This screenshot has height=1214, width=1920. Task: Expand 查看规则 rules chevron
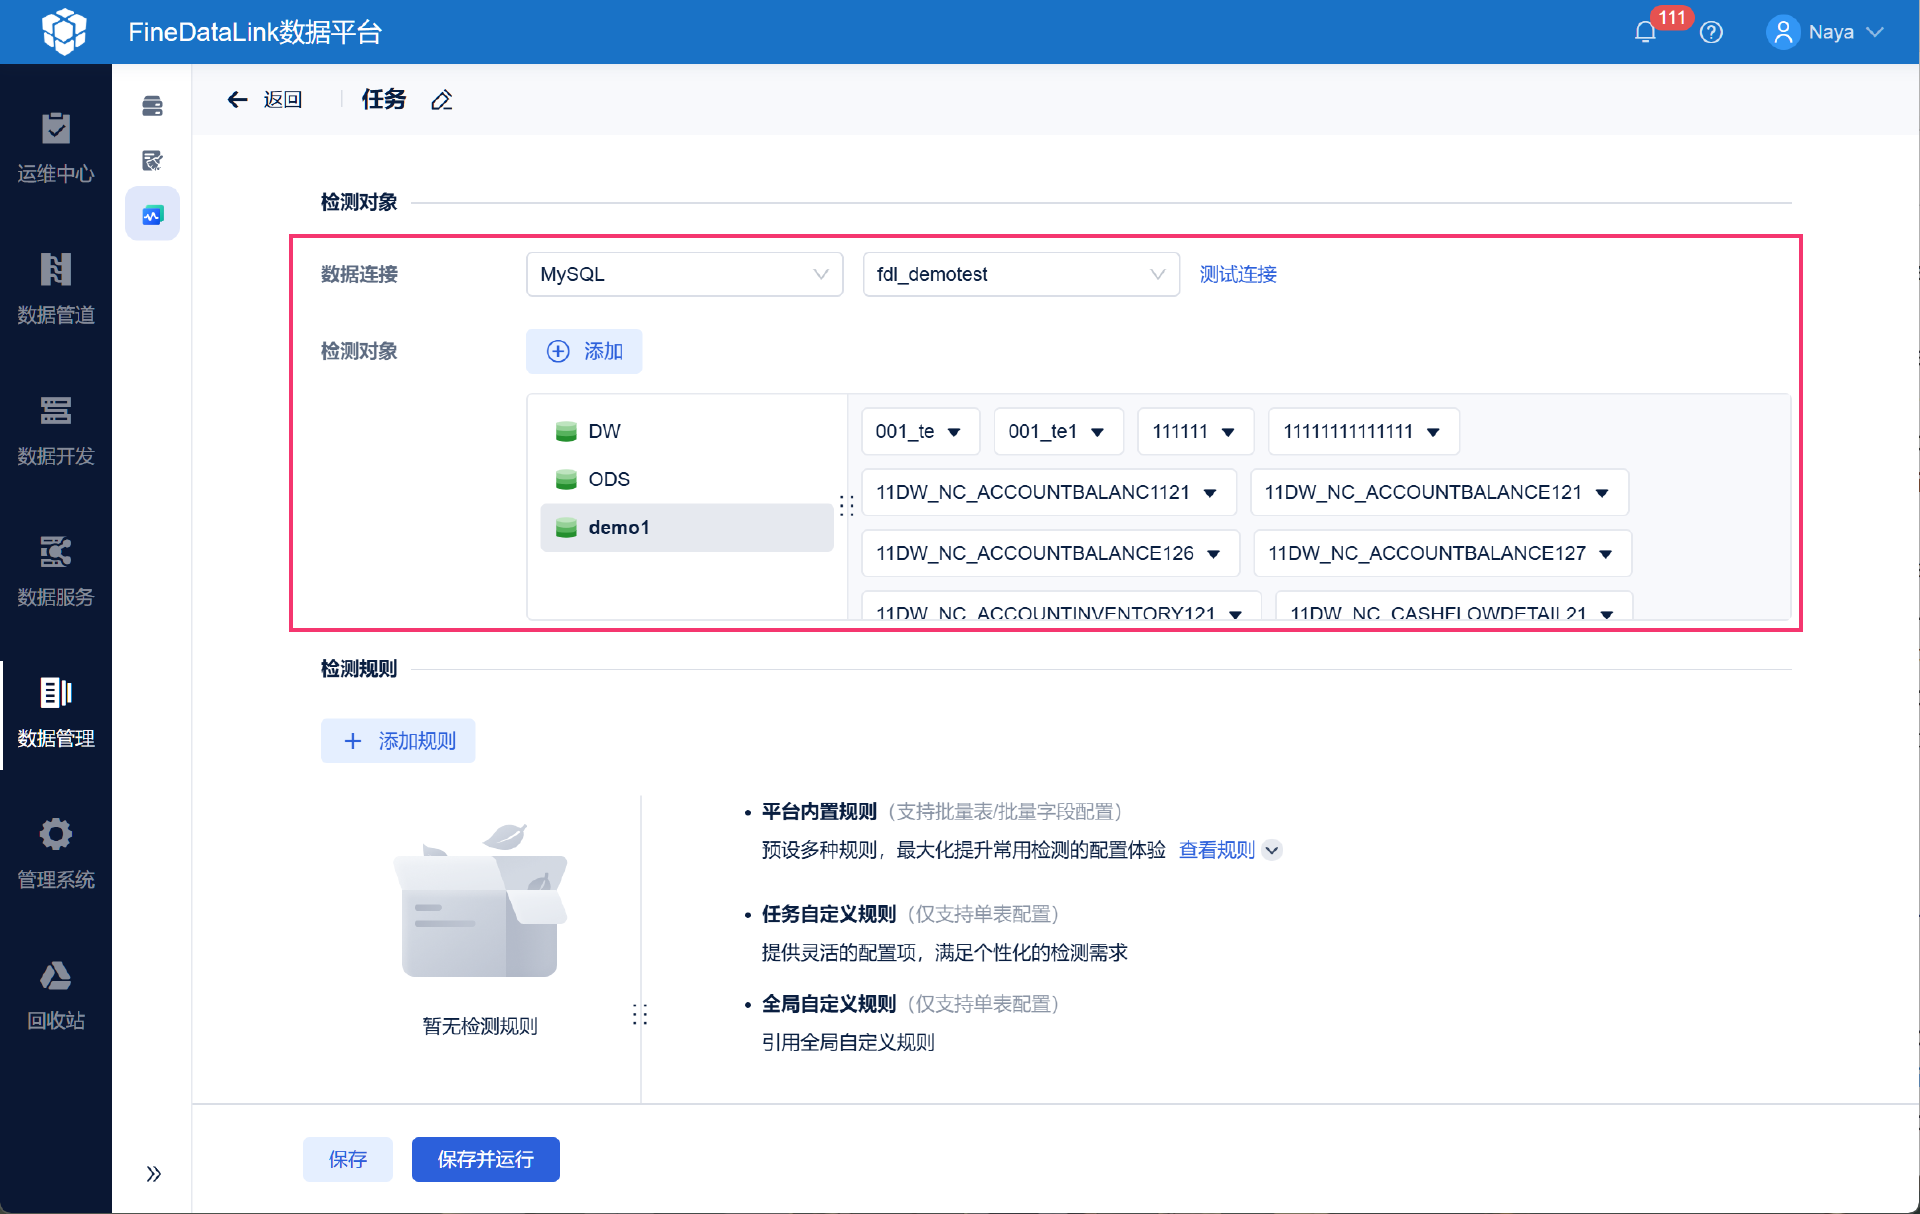click(x=1272, y=850)
